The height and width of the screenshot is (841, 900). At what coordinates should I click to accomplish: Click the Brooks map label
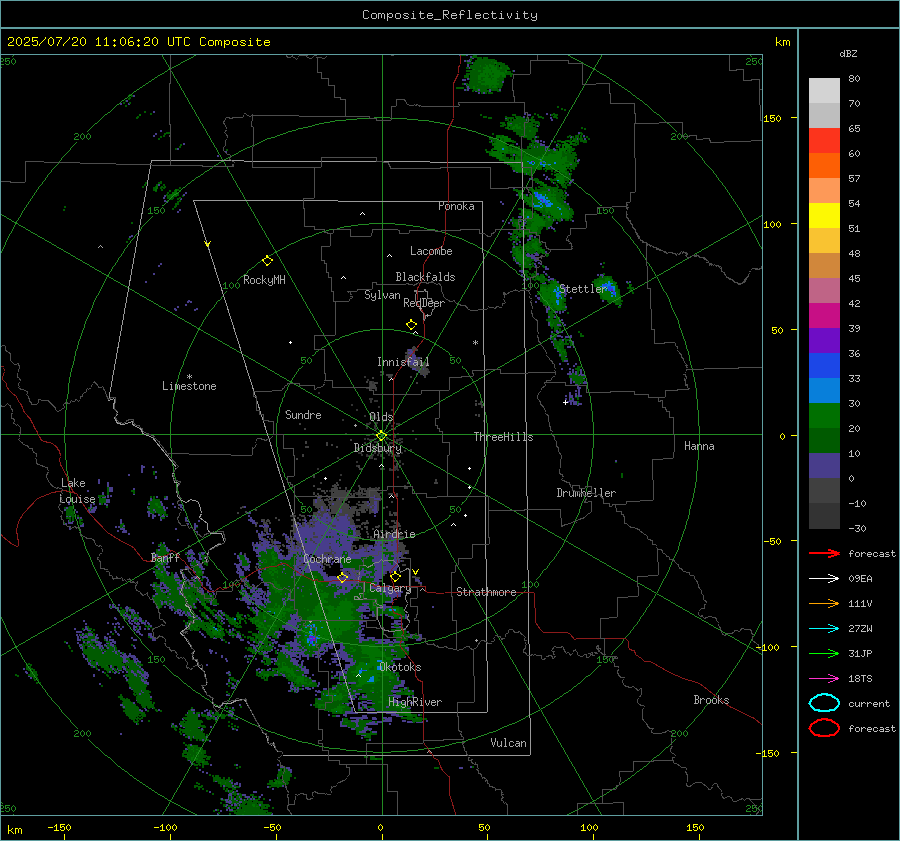[x=711, y=700]
